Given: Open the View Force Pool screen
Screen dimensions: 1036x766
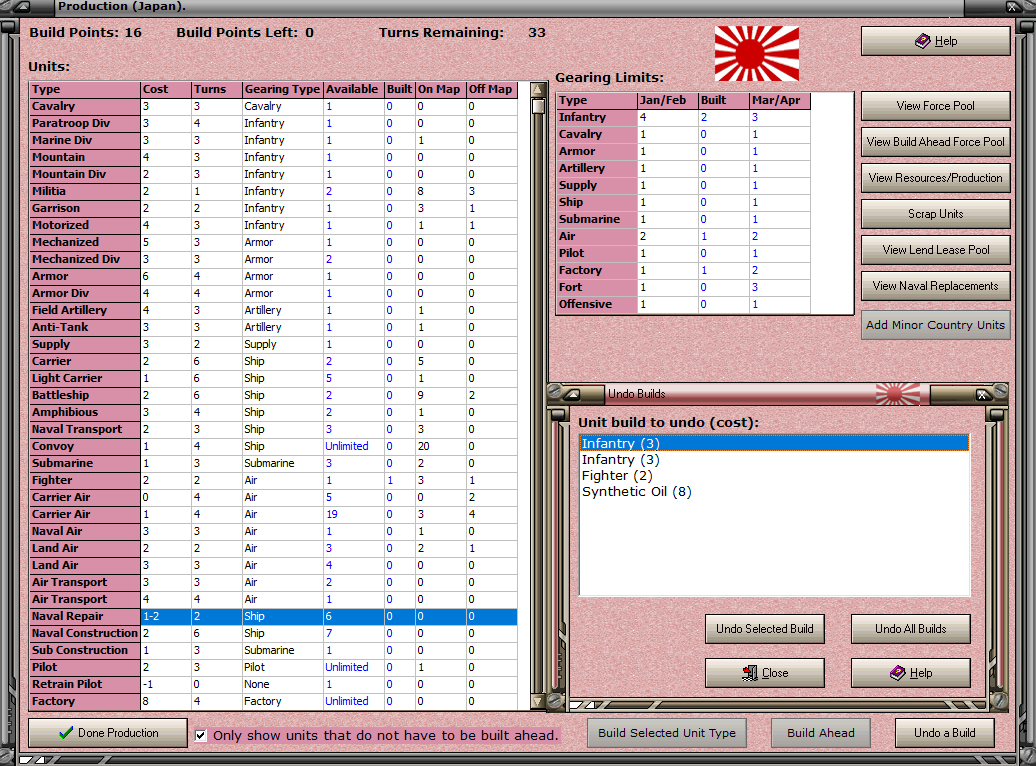Looking at the screenshot, I should point(935,105).
